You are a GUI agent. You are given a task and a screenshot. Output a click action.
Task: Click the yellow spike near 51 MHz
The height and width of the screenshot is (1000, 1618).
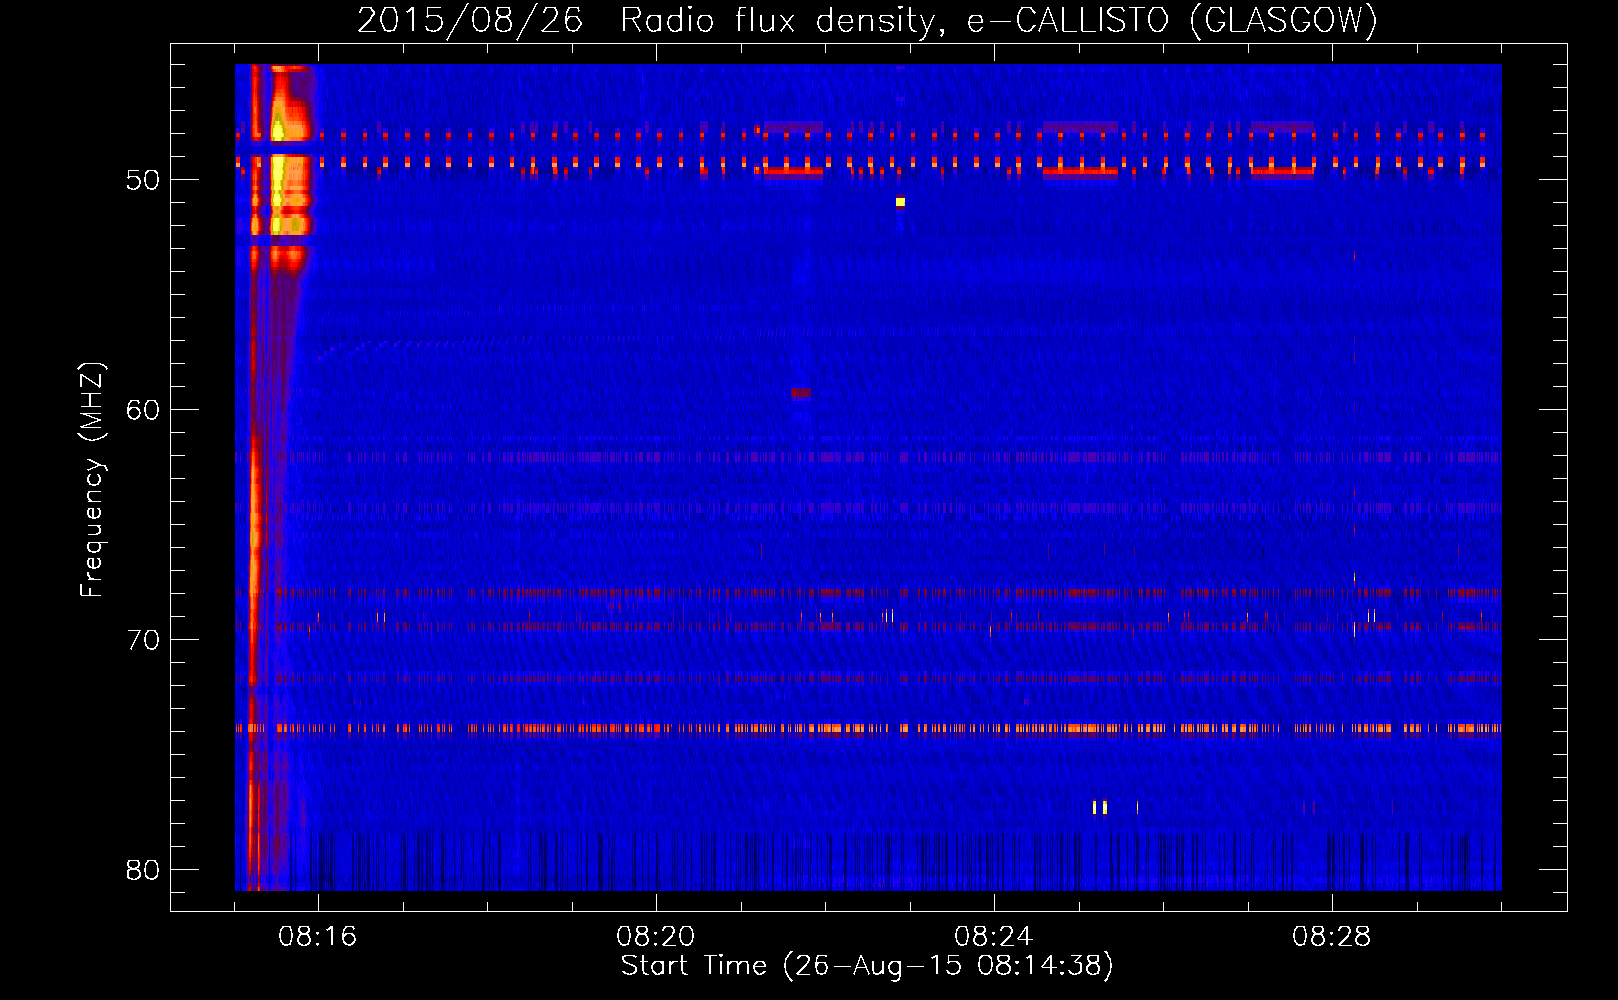pos(900,202)
